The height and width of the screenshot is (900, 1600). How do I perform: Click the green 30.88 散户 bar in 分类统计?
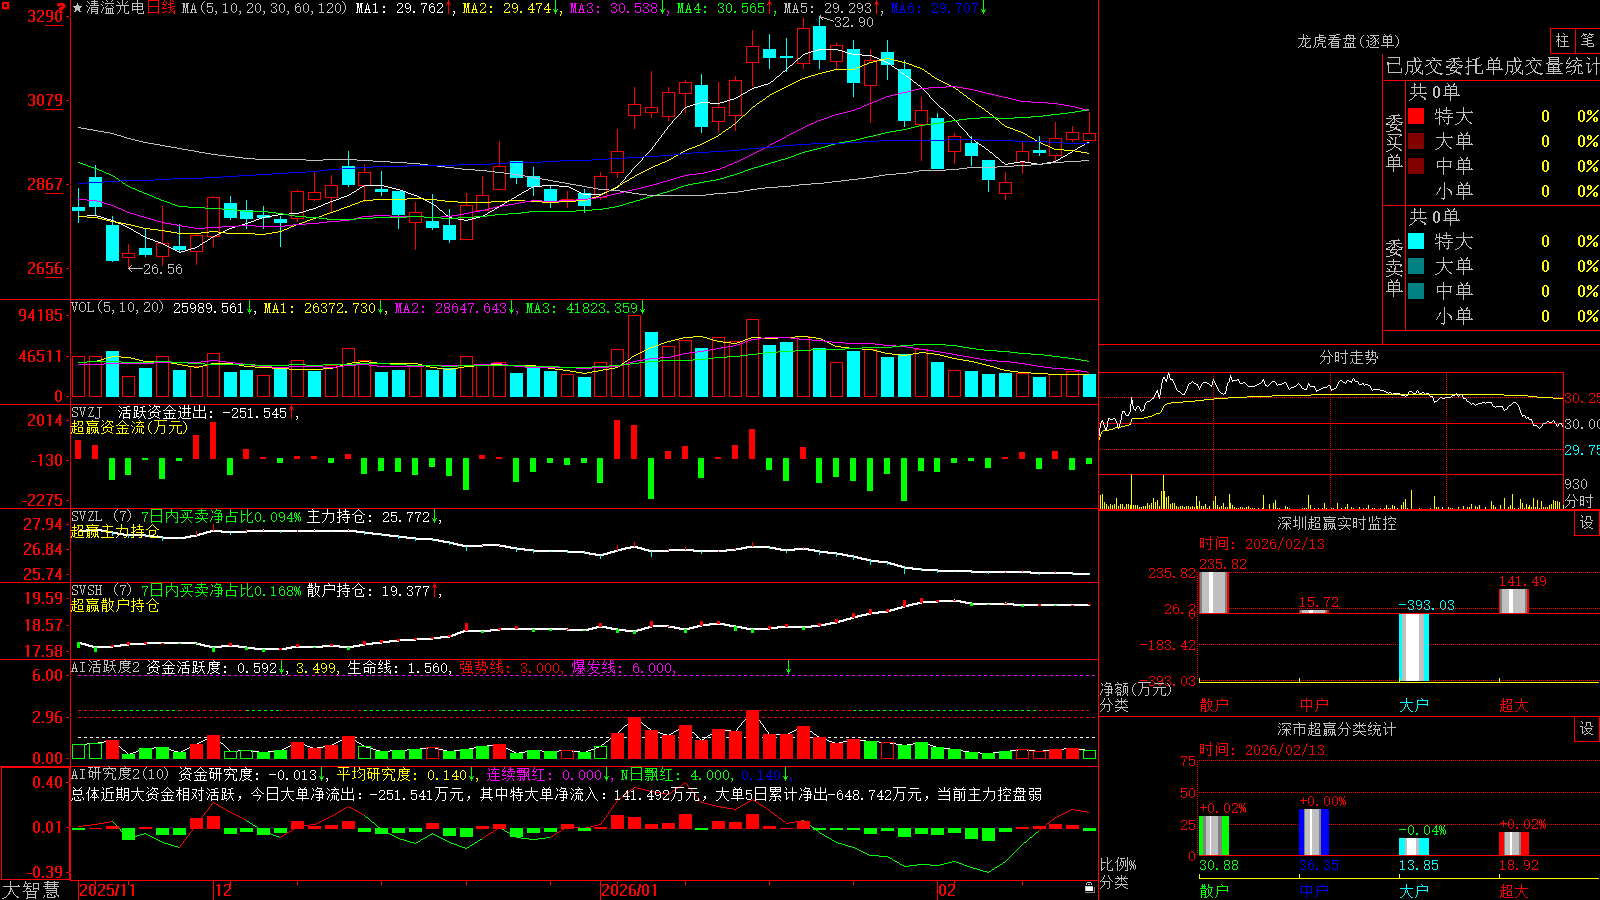1214,836
